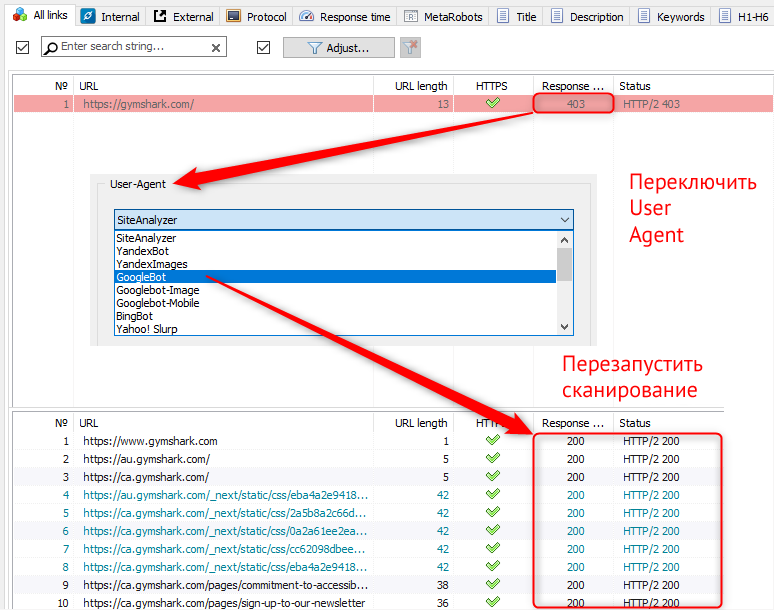Open the All links tab
The height and width of the screenshot is (610, 774).
pos(41,15)
